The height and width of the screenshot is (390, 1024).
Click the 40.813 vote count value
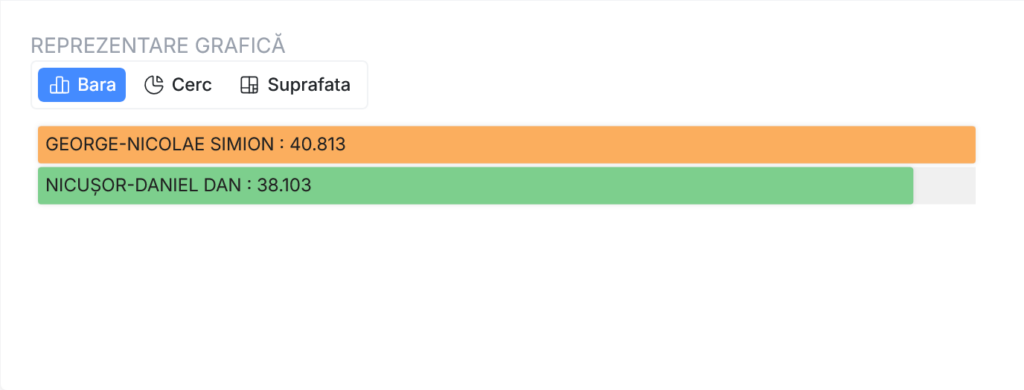pos(317,144)
